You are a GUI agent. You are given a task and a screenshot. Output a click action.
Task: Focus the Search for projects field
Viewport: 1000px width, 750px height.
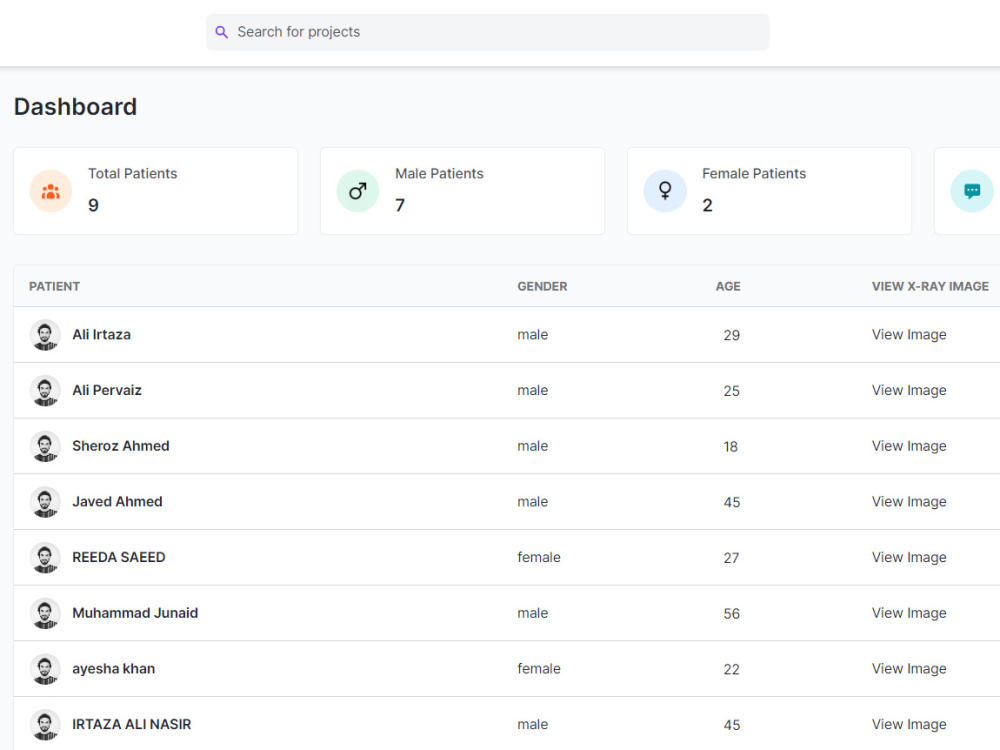tap(487, 32)
